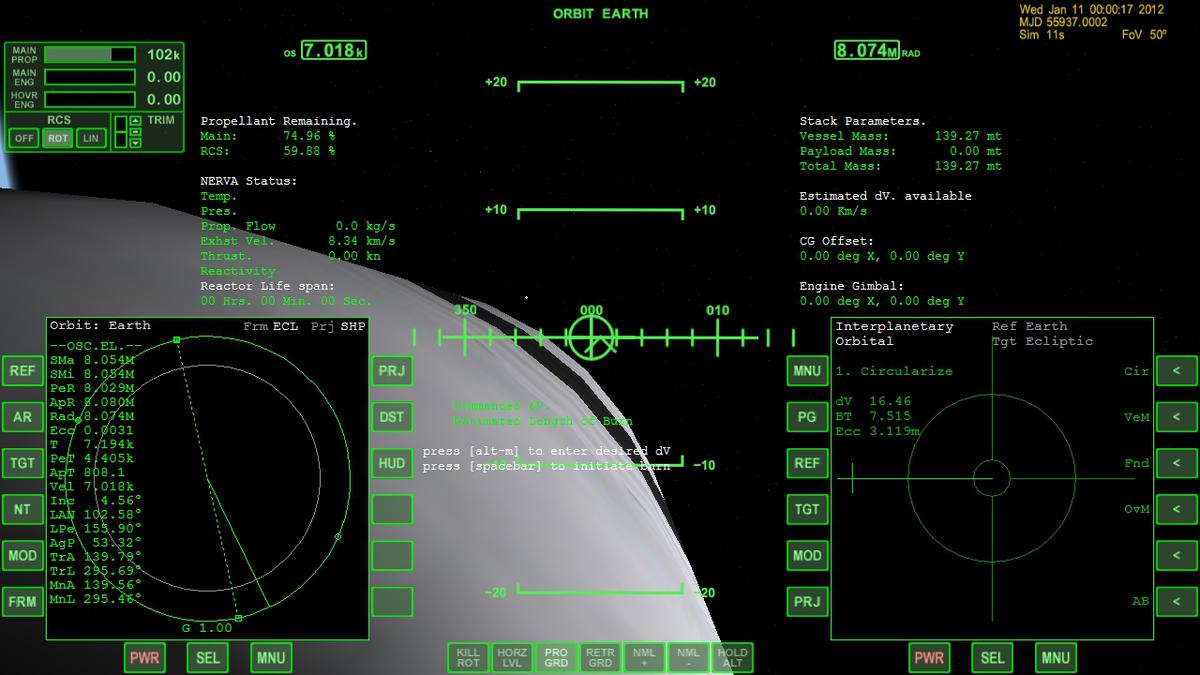Image resolution: width=1200 pixels, height=675 pixels.
Task: Click MNU above the PG button
Action: click(x=807, y=370)
